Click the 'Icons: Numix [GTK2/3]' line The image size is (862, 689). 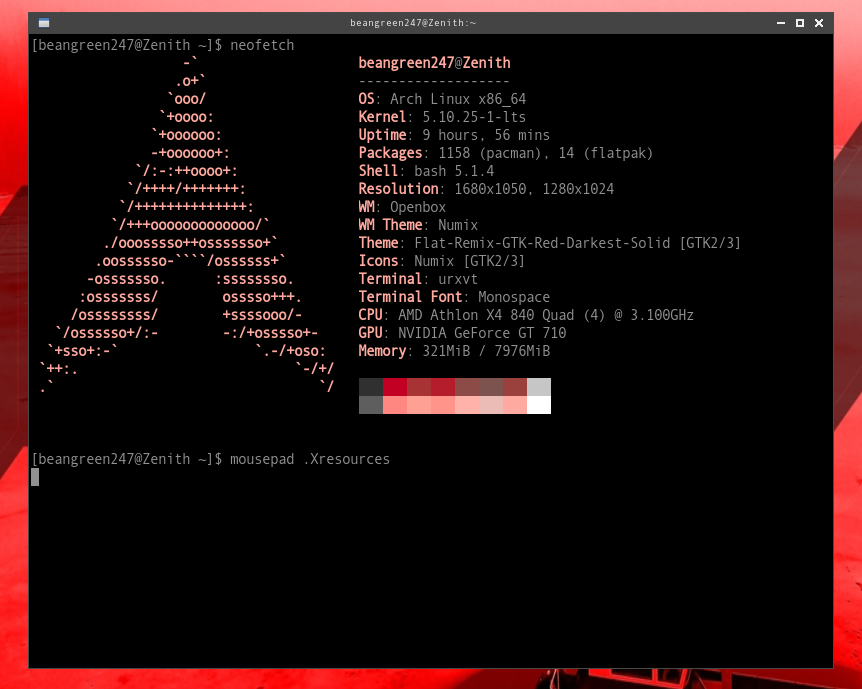pyautogui.click(x=441, y=261)
